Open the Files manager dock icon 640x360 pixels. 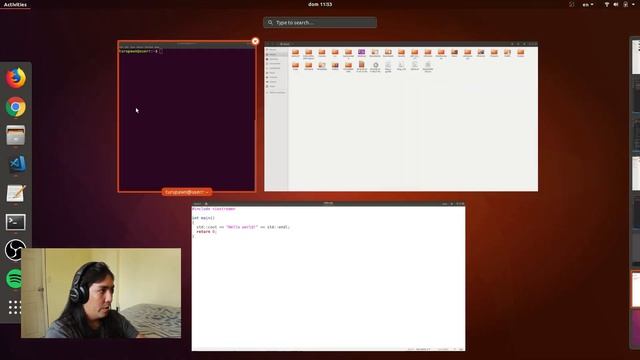click(16, 135)
